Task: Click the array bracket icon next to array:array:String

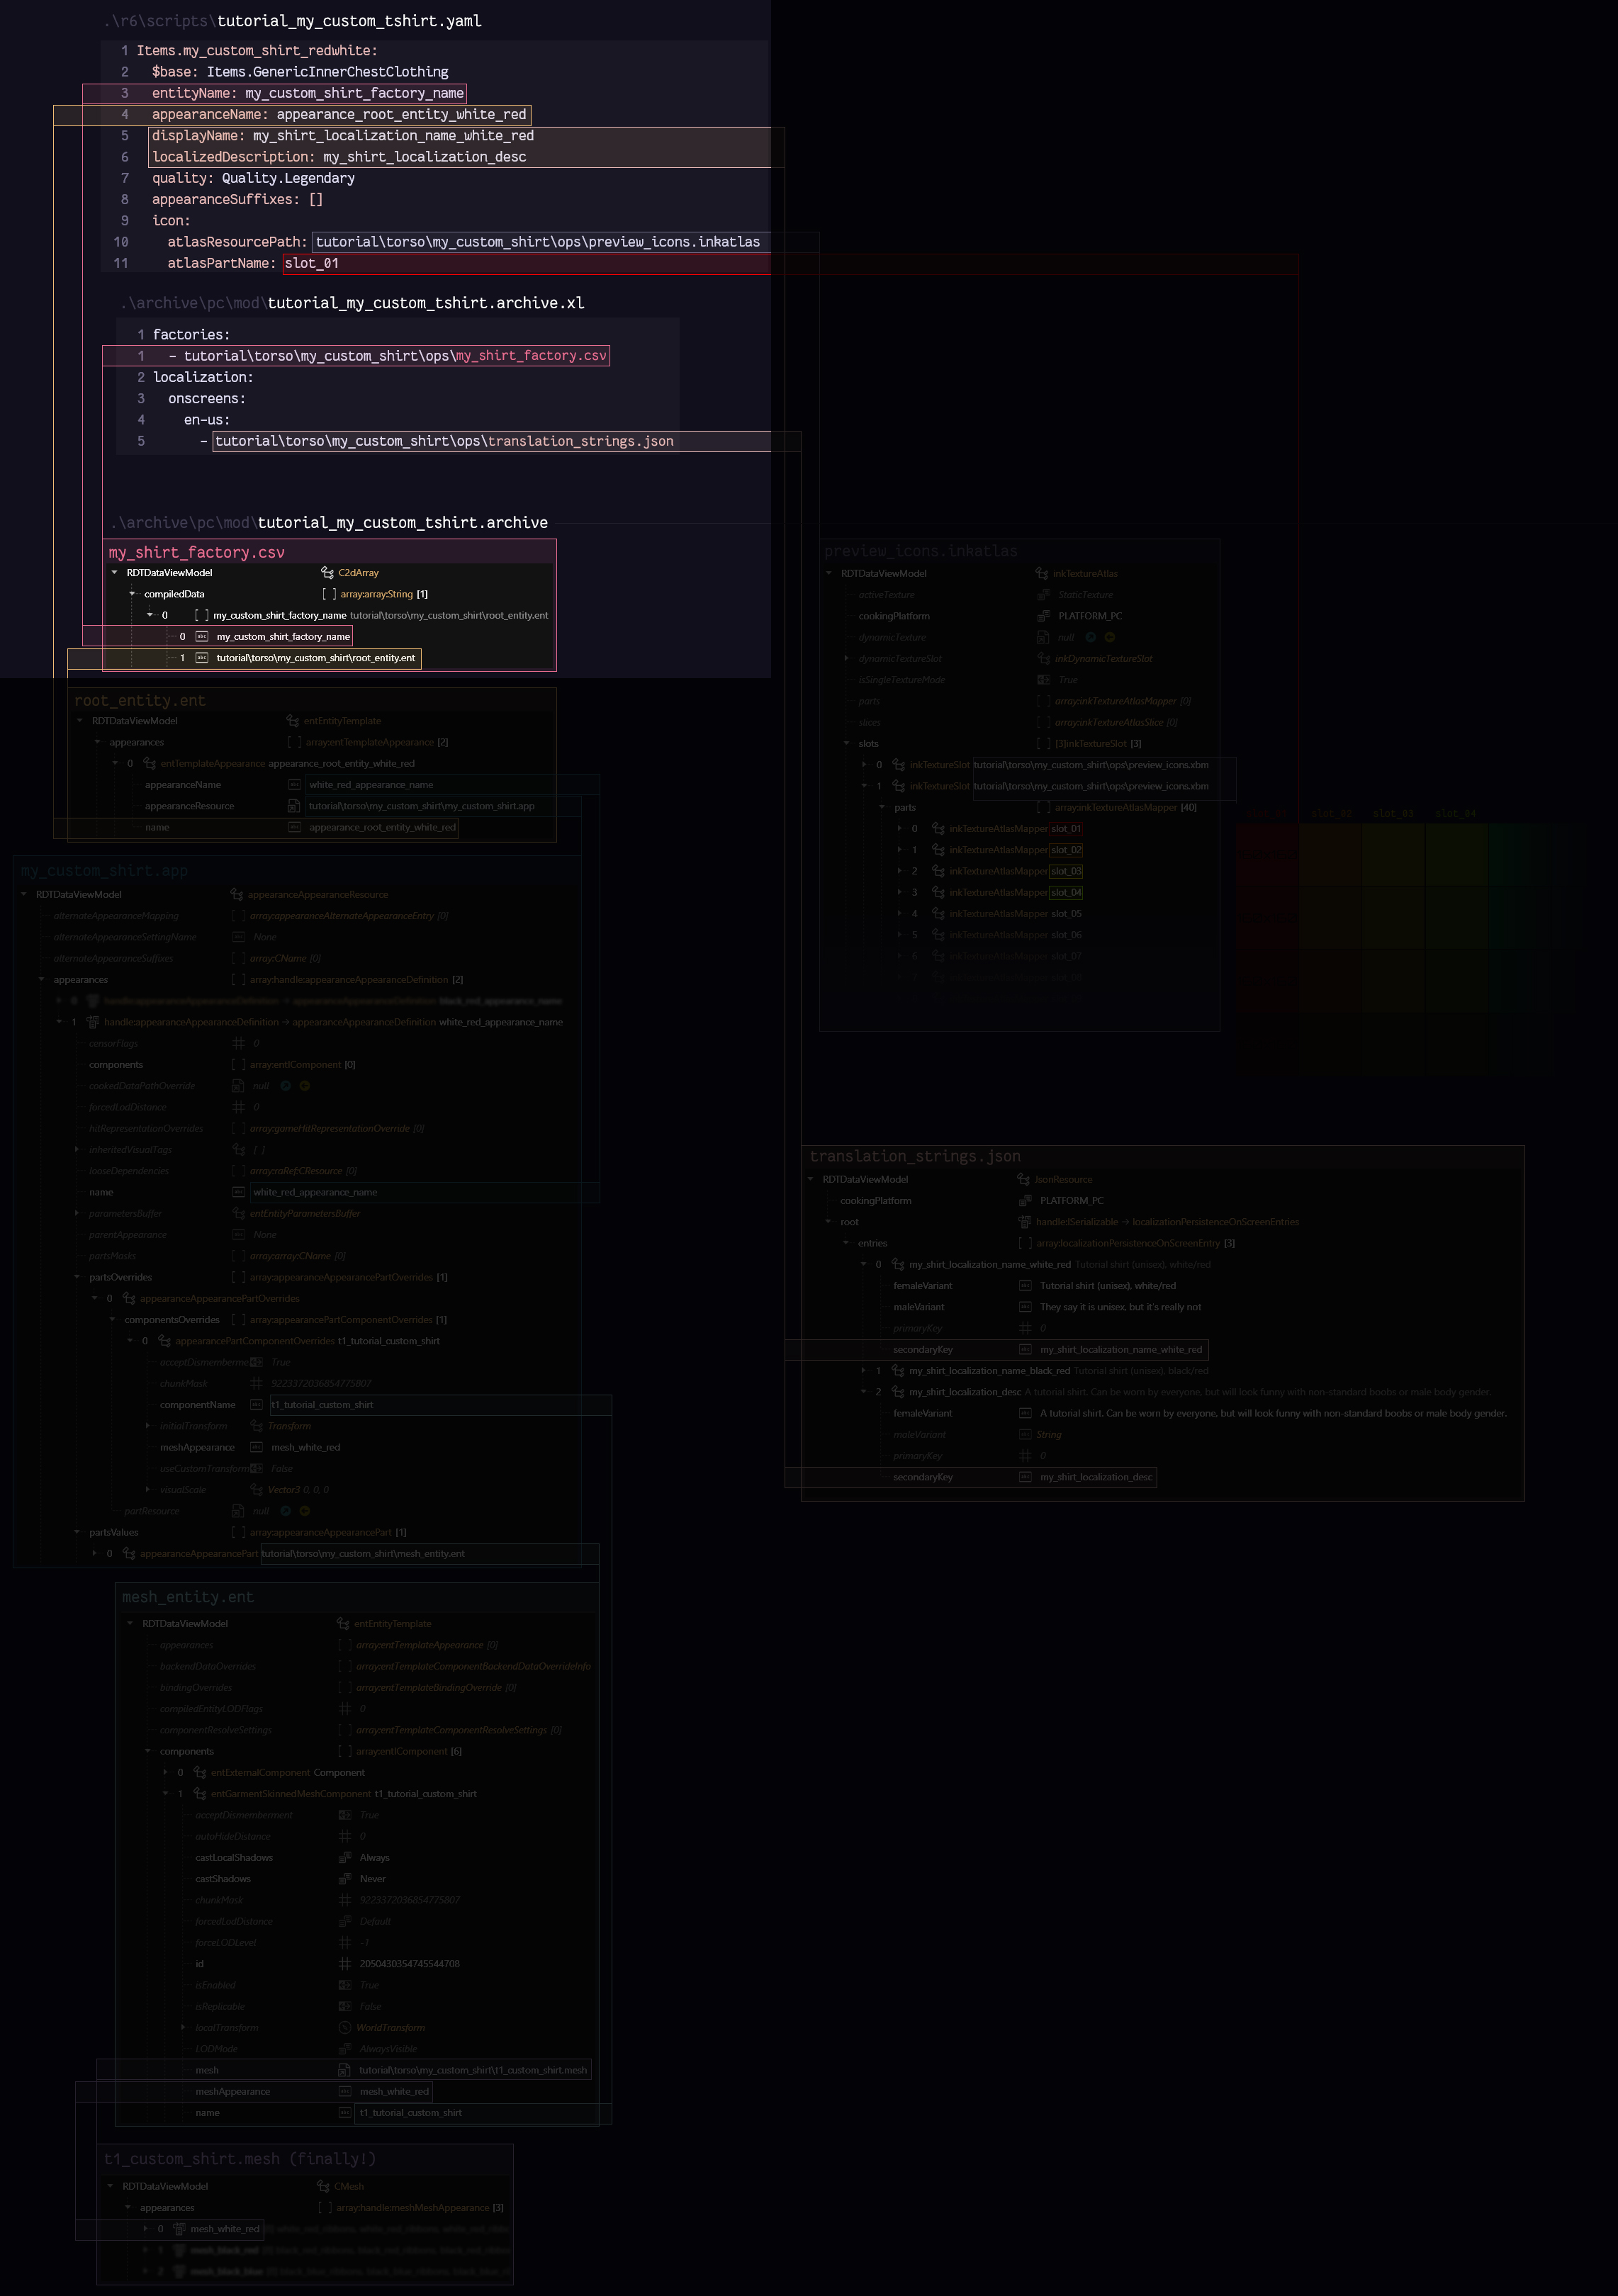Action: click(329, 594)
